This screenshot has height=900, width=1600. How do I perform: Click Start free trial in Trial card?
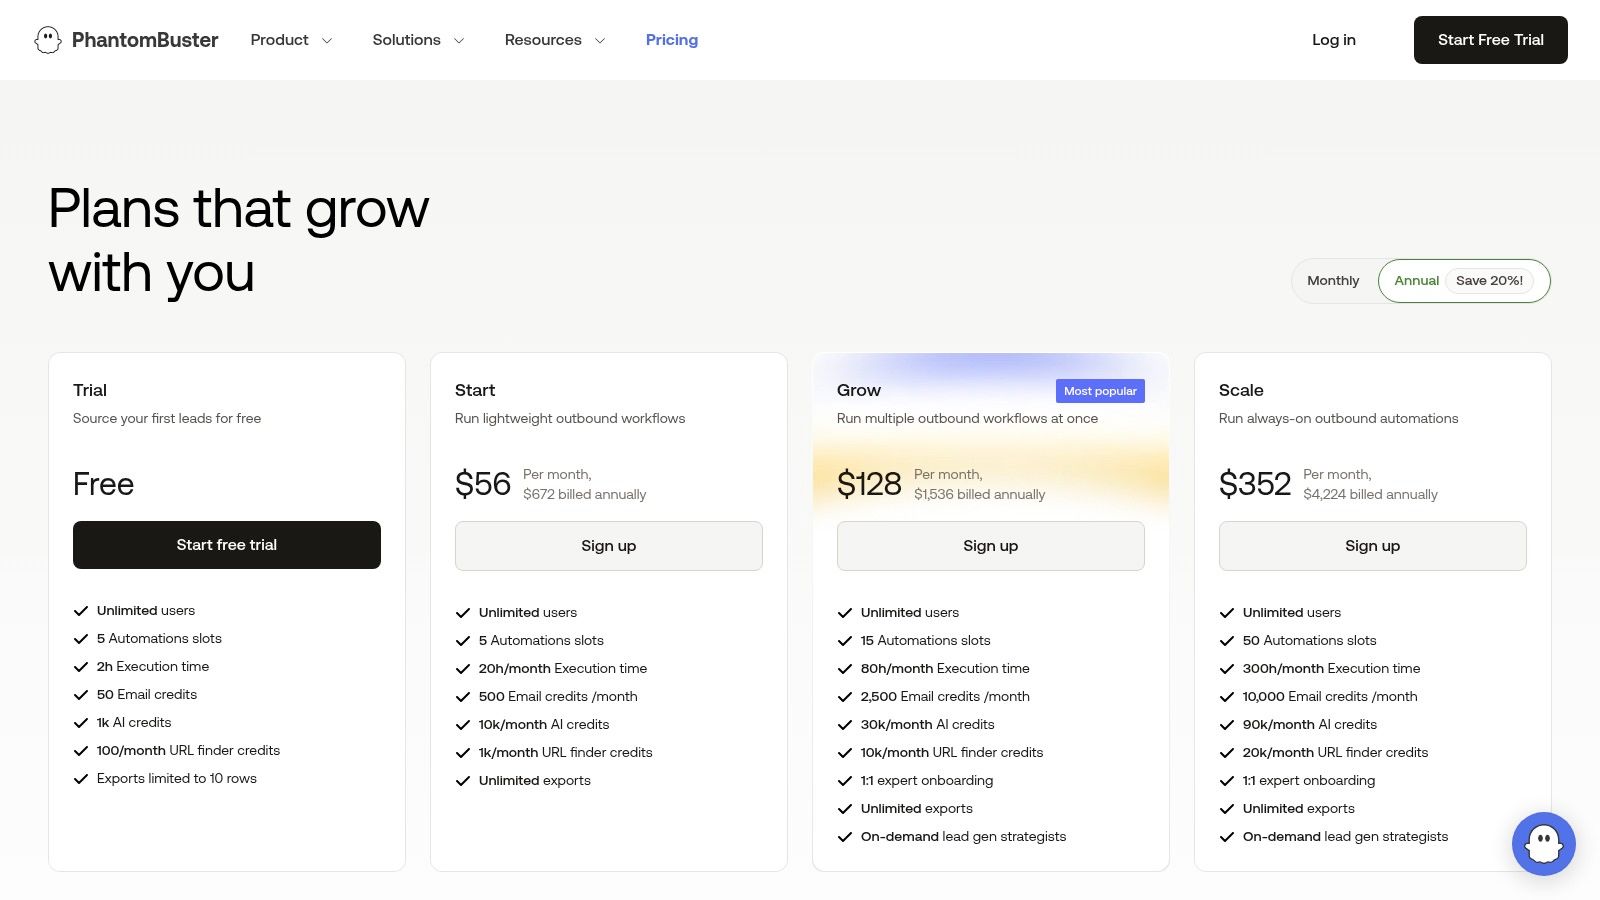[227, 545]
